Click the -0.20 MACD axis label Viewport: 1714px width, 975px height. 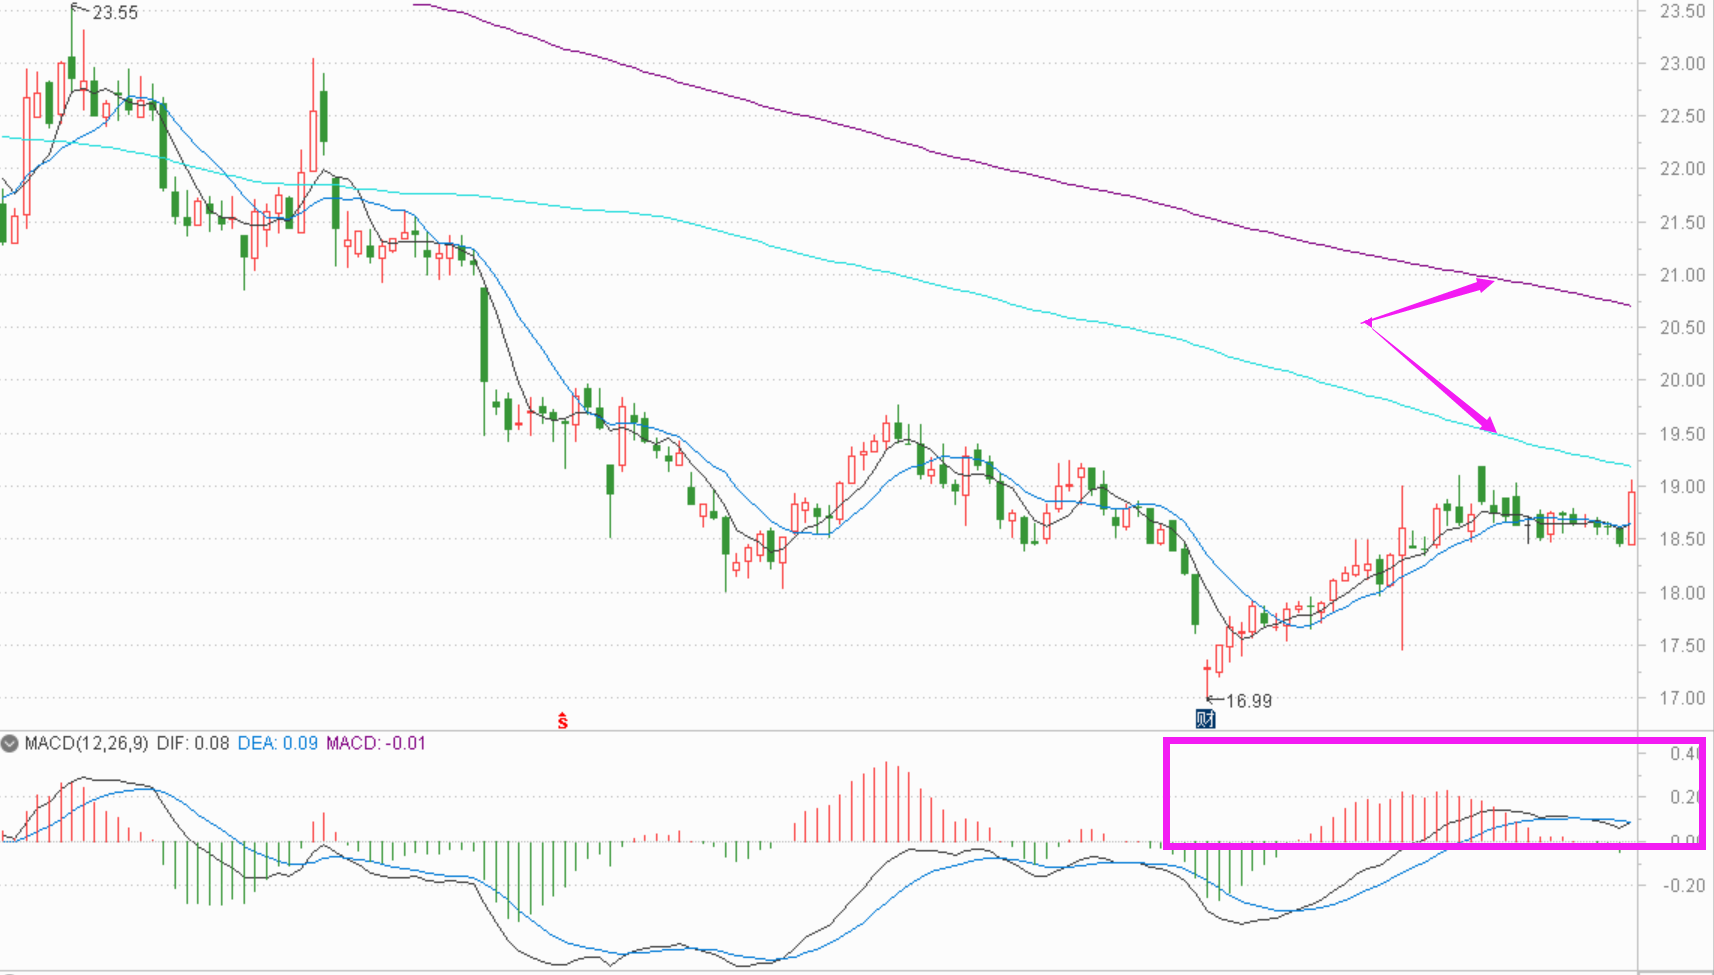tap(1684, 885)
